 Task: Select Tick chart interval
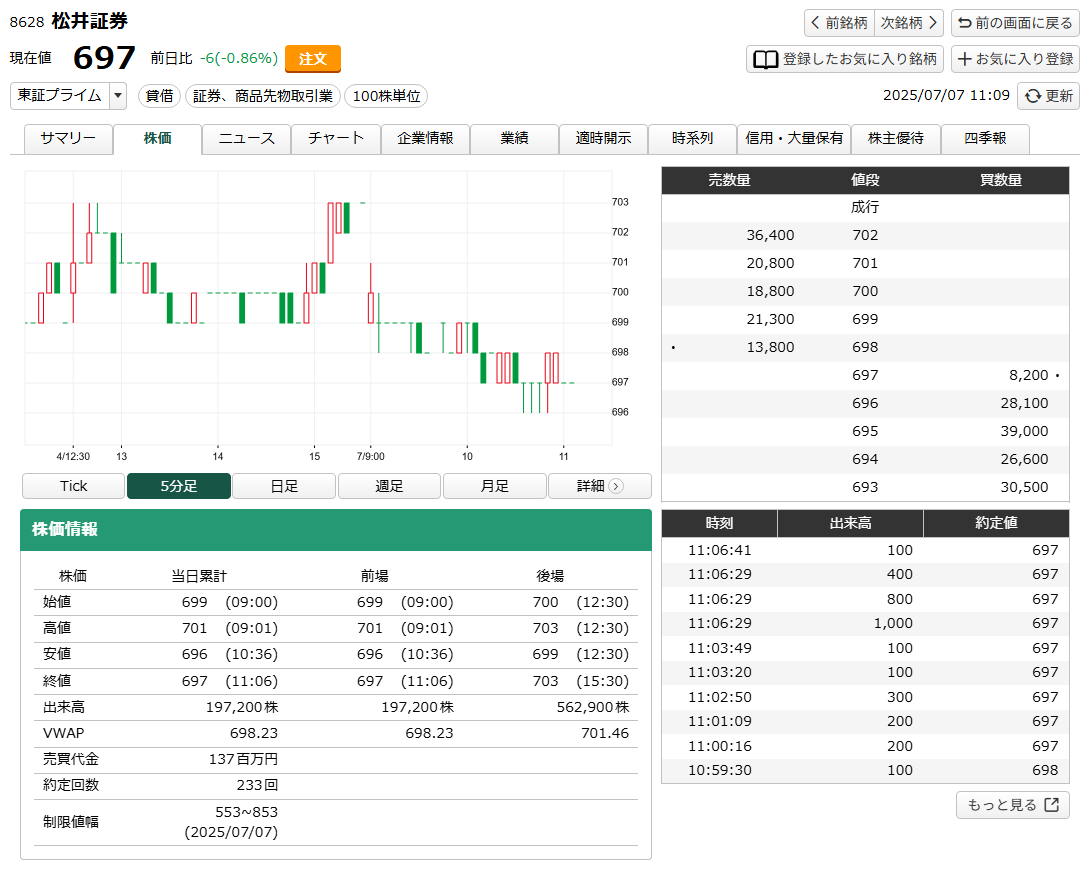[73, 486]
